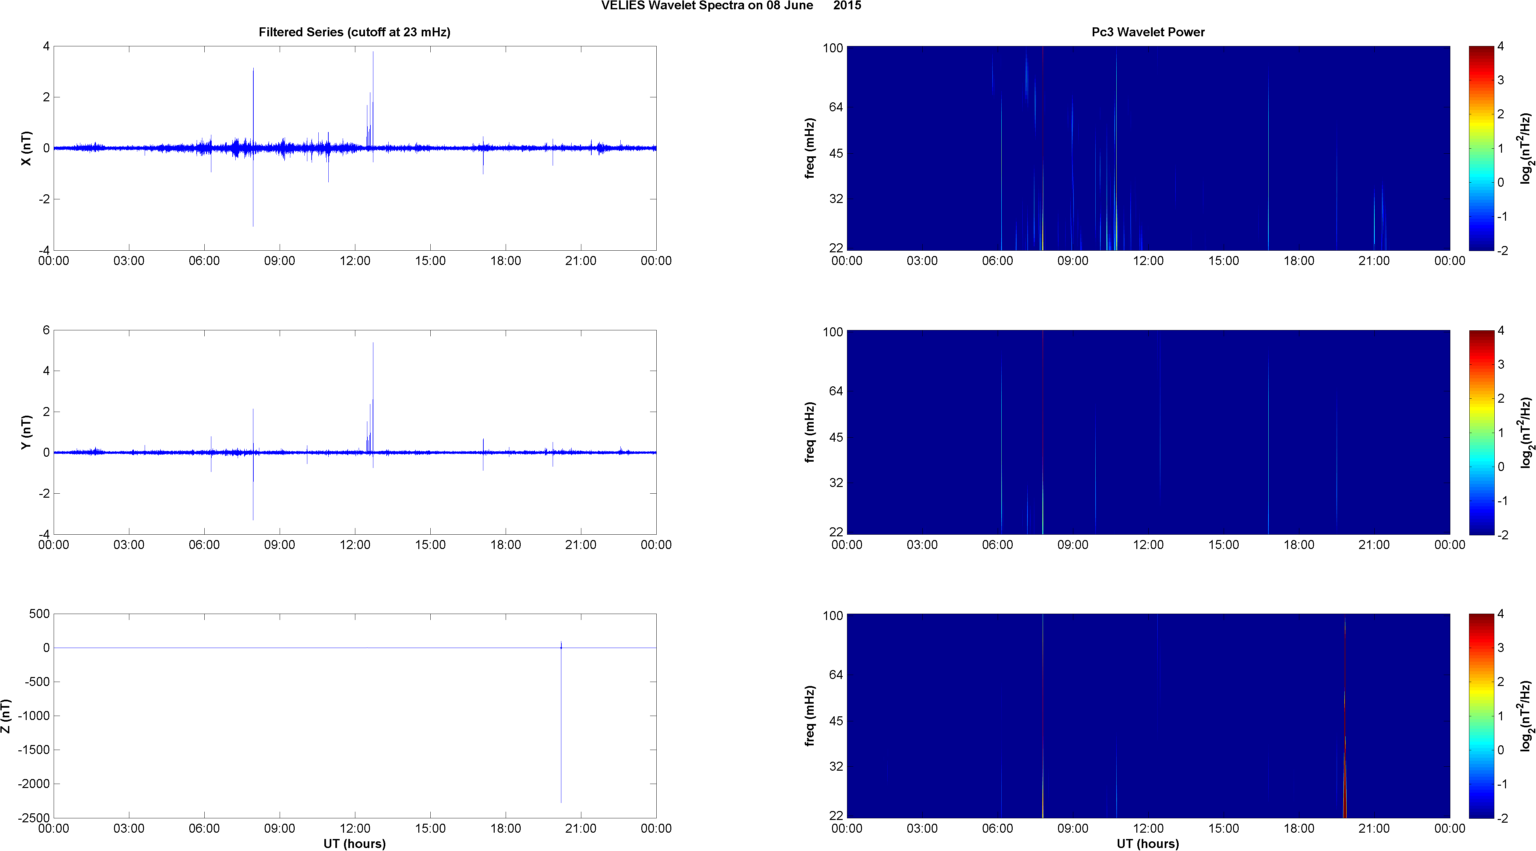The width and height of the screenshot is (1536, 851).
Task: Click the "X (nT)" axis label
Action: coord(27,148)
